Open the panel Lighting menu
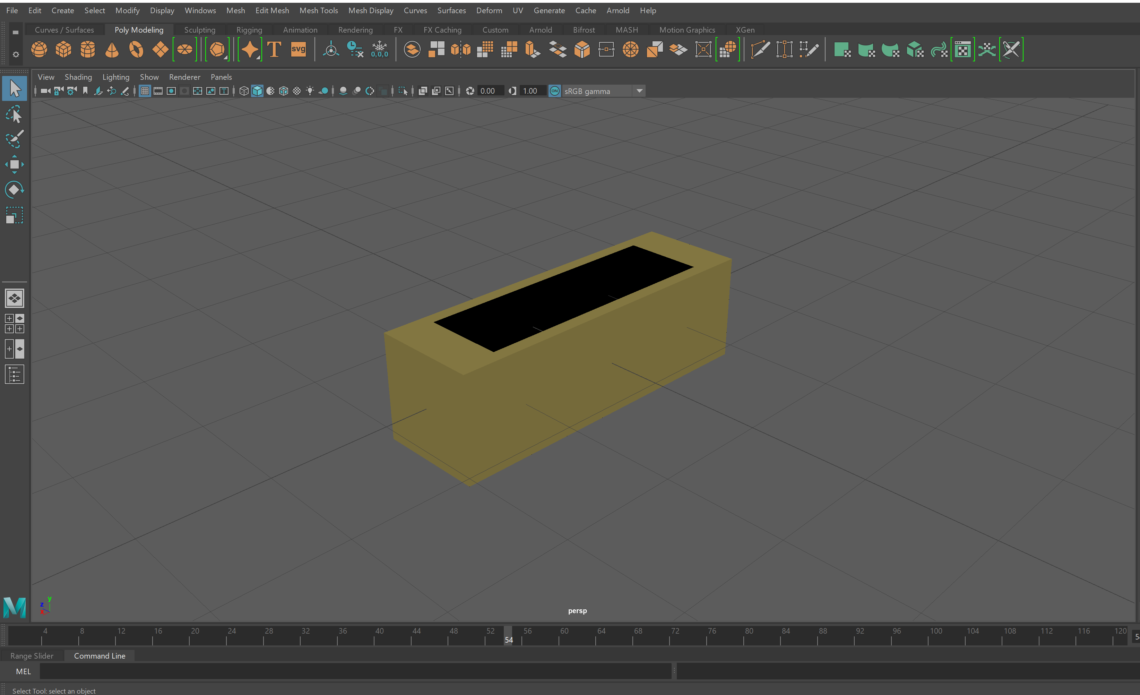 click(x=116, y=77)
